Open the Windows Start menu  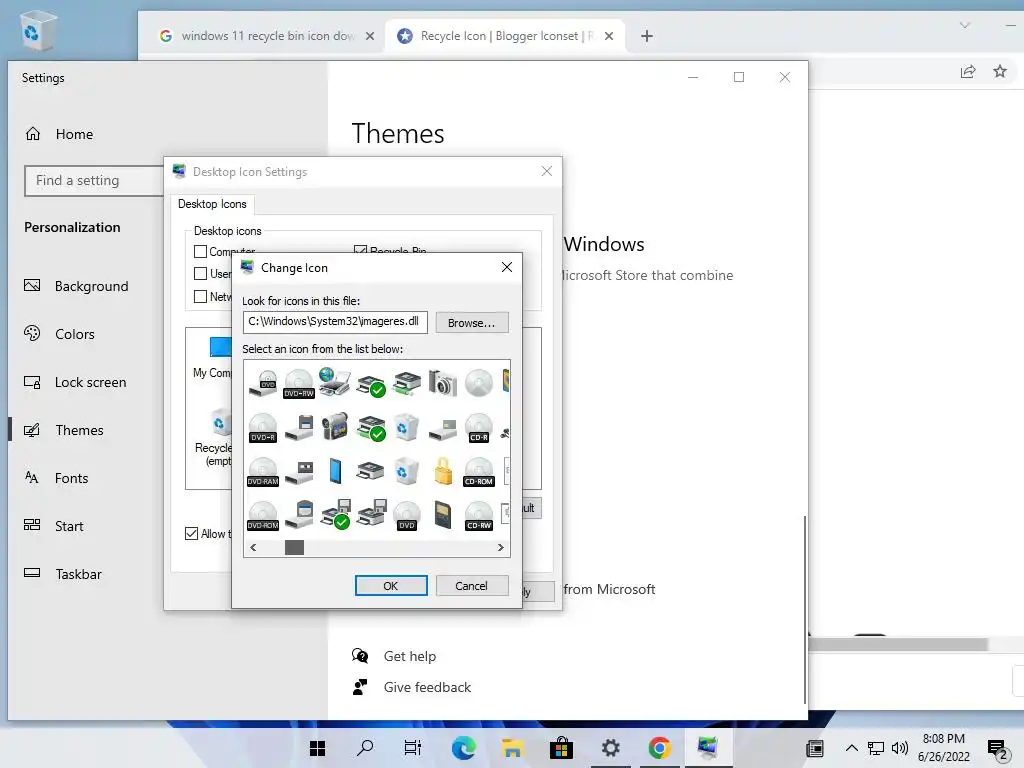317,748
